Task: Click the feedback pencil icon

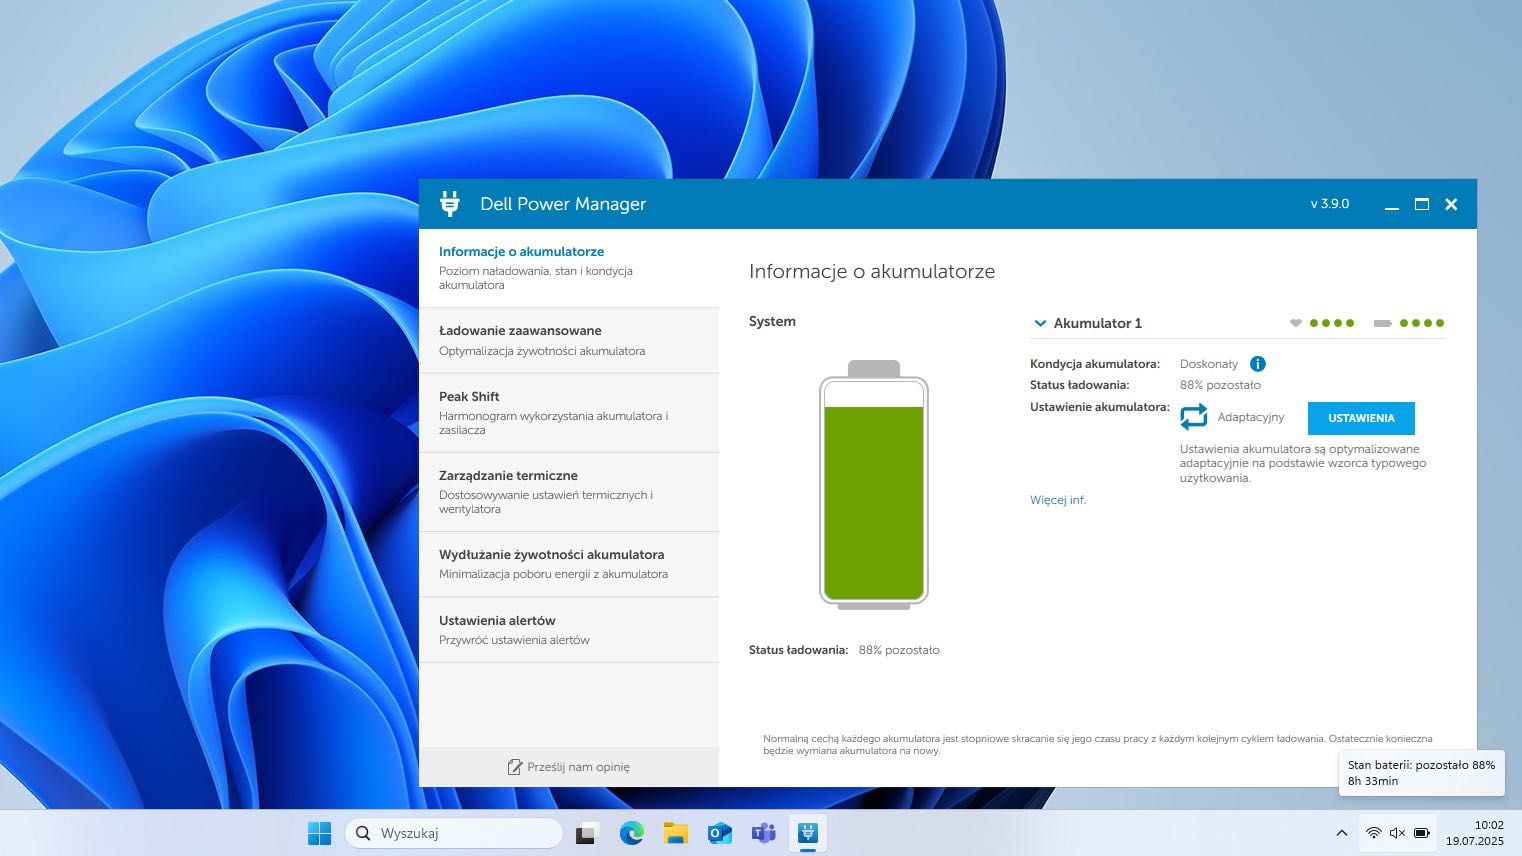Action: (x=514, y=767)
